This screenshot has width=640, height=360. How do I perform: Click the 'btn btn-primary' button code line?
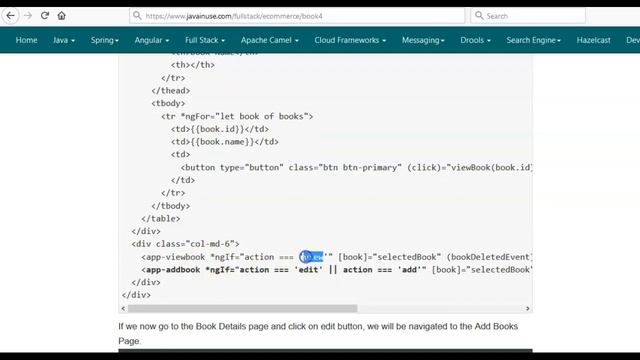point(357,167)
